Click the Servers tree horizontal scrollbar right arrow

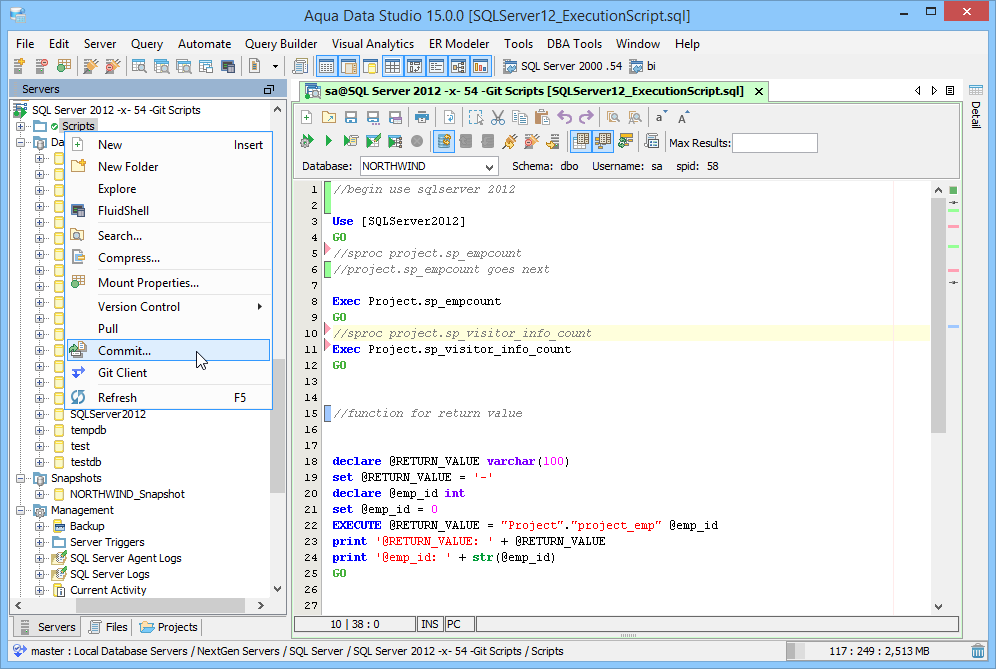260,605
